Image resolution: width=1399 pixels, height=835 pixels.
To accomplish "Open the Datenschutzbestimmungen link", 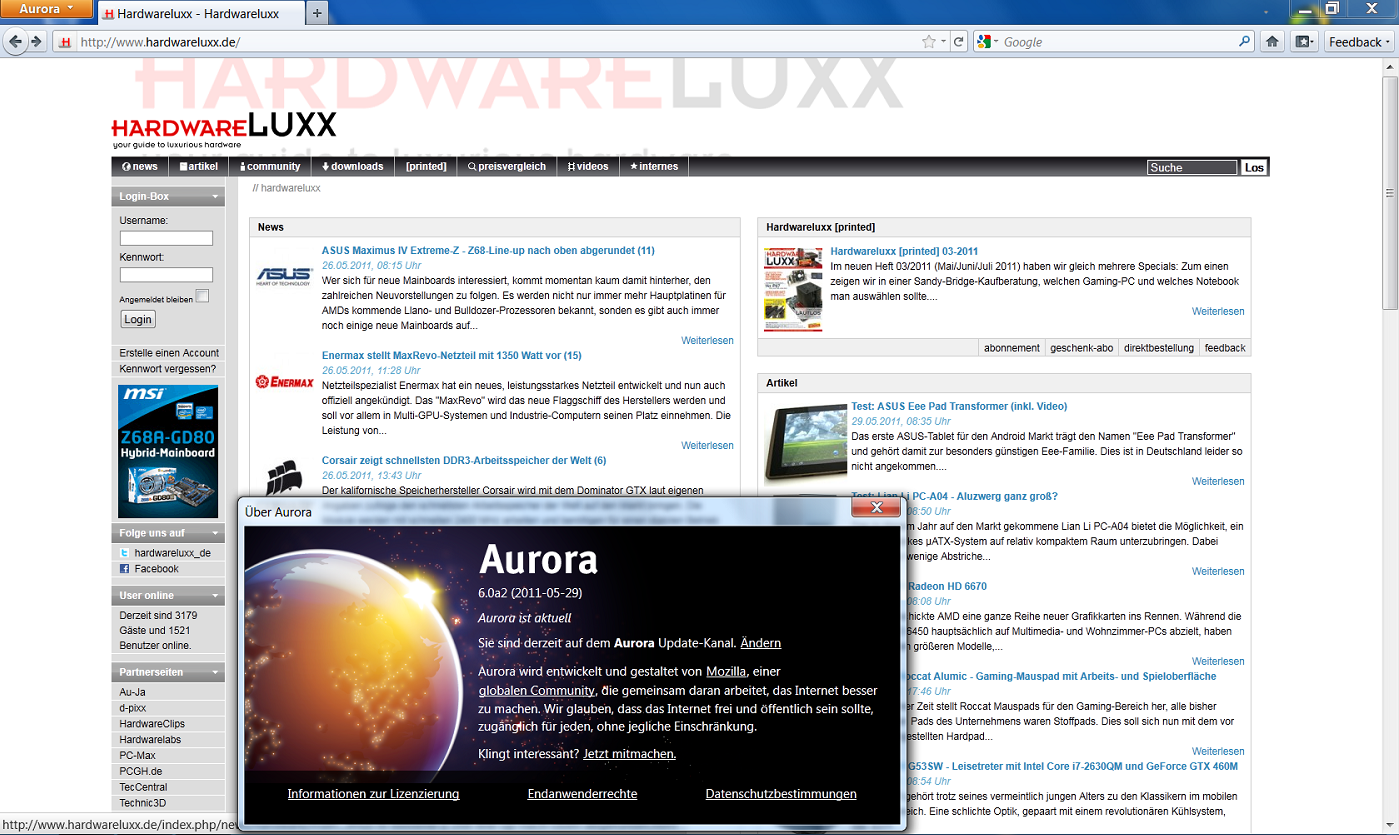I will coord(781,794).
